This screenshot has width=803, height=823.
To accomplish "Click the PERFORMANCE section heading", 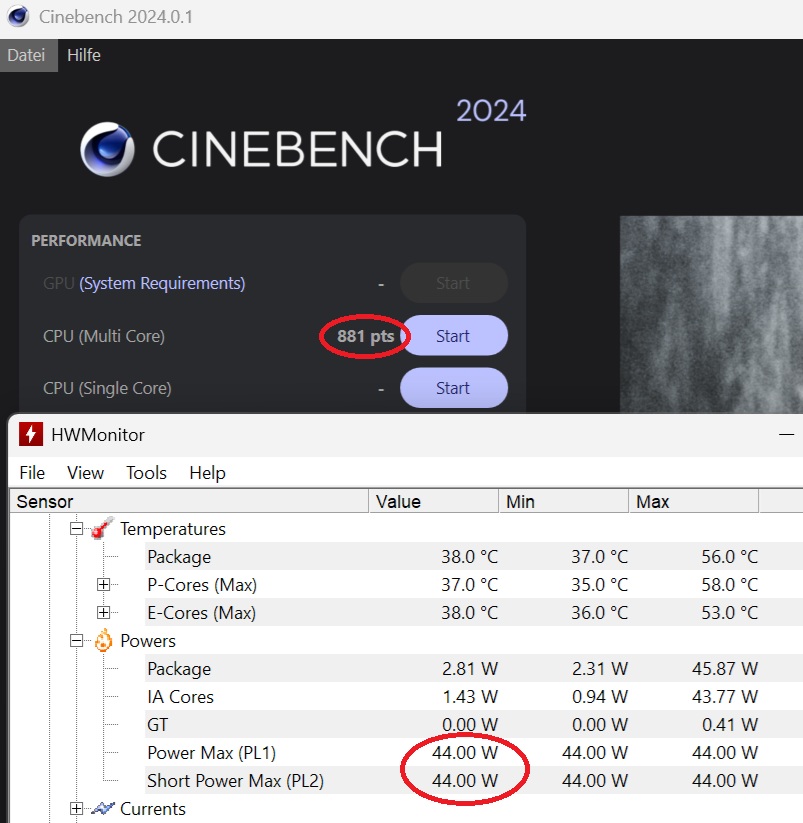I will point(86,241).
